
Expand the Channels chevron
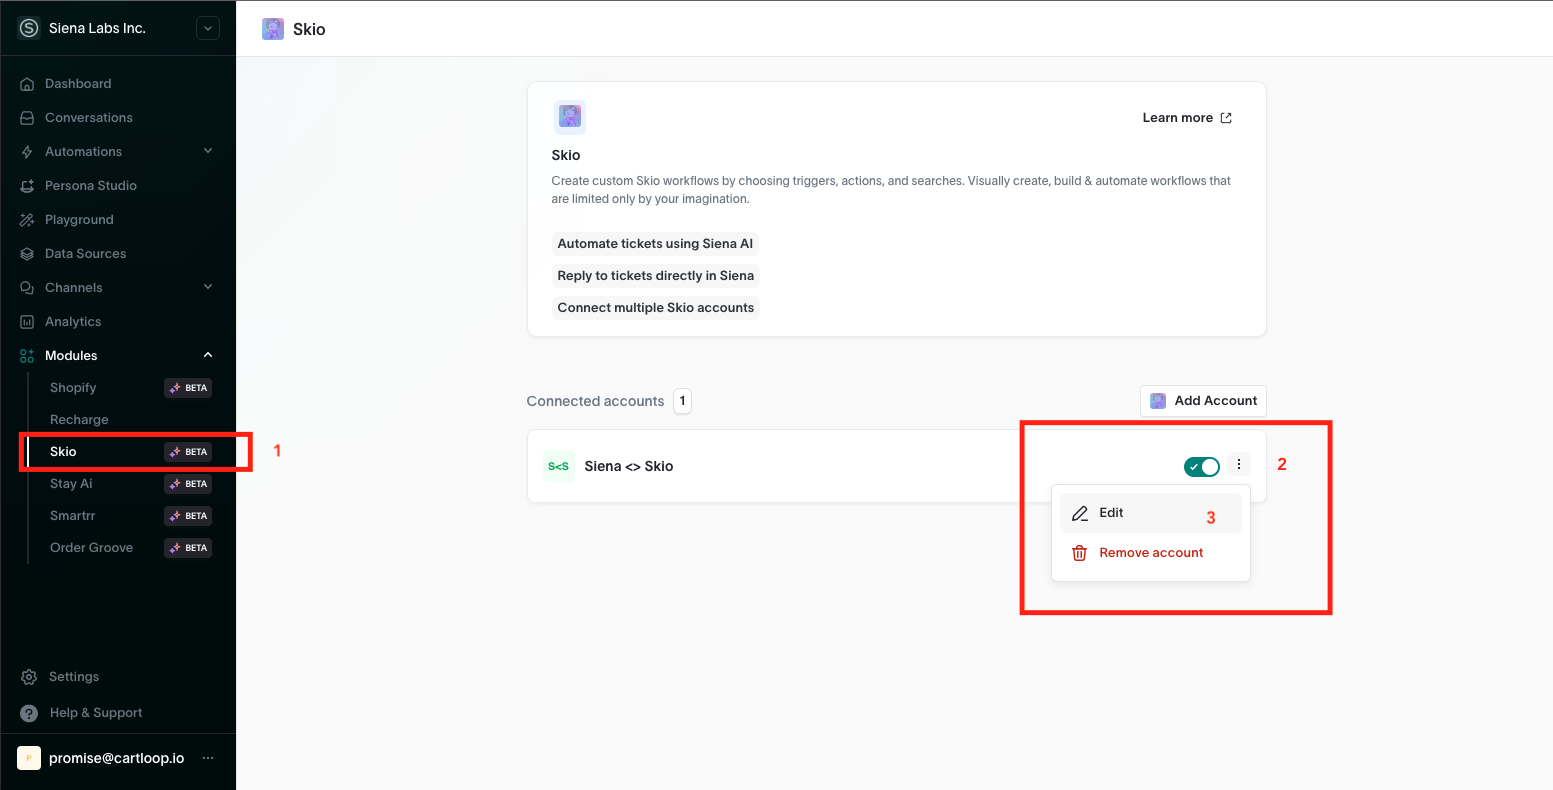point(208,287)
